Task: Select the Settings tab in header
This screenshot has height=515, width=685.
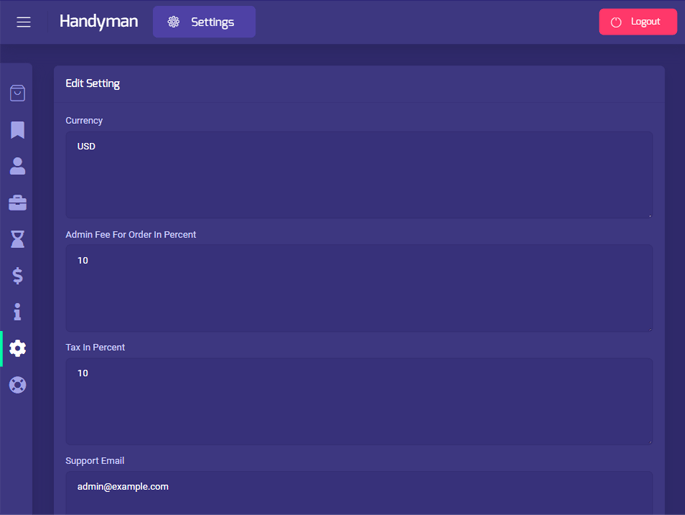Action: pyautogui.click(x=204, y=22)
